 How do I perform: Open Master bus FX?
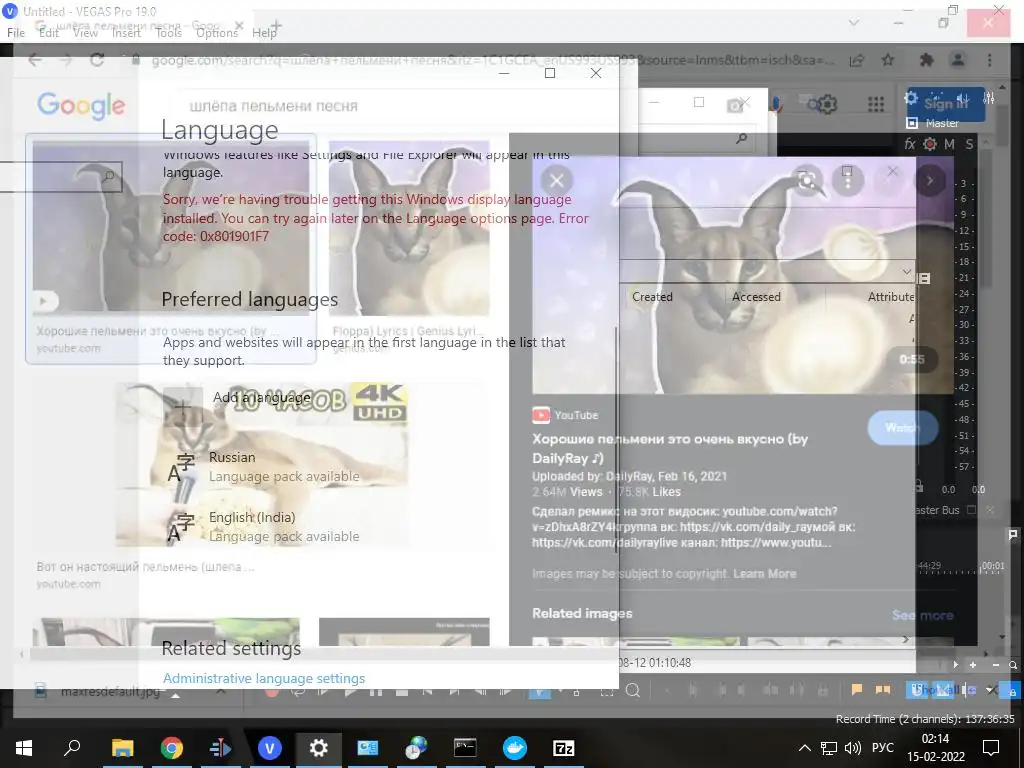tap(910, 144)
